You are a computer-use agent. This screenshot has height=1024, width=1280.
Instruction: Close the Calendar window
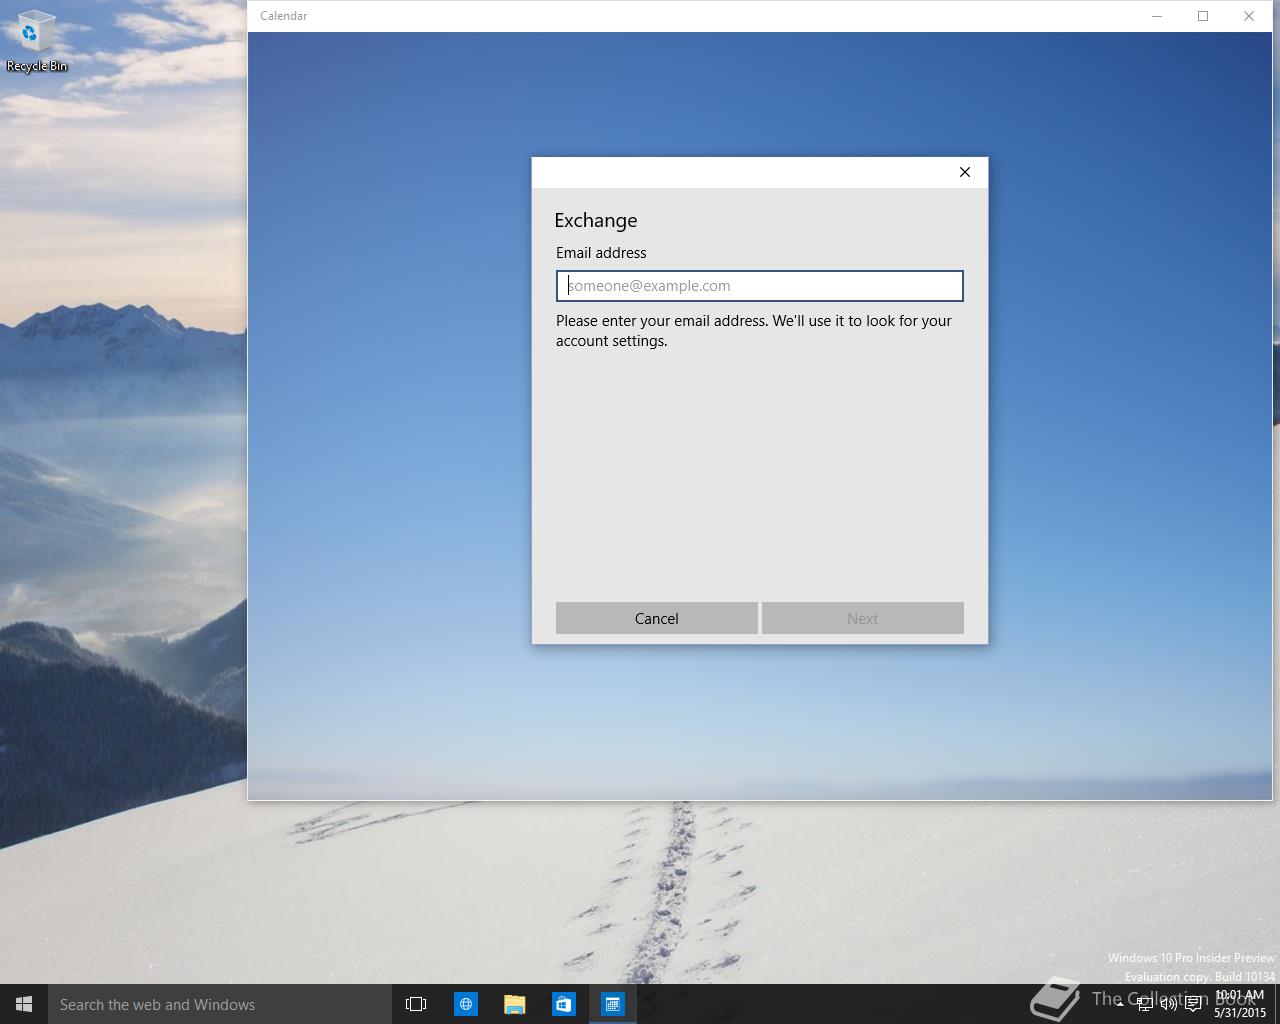1249,16
